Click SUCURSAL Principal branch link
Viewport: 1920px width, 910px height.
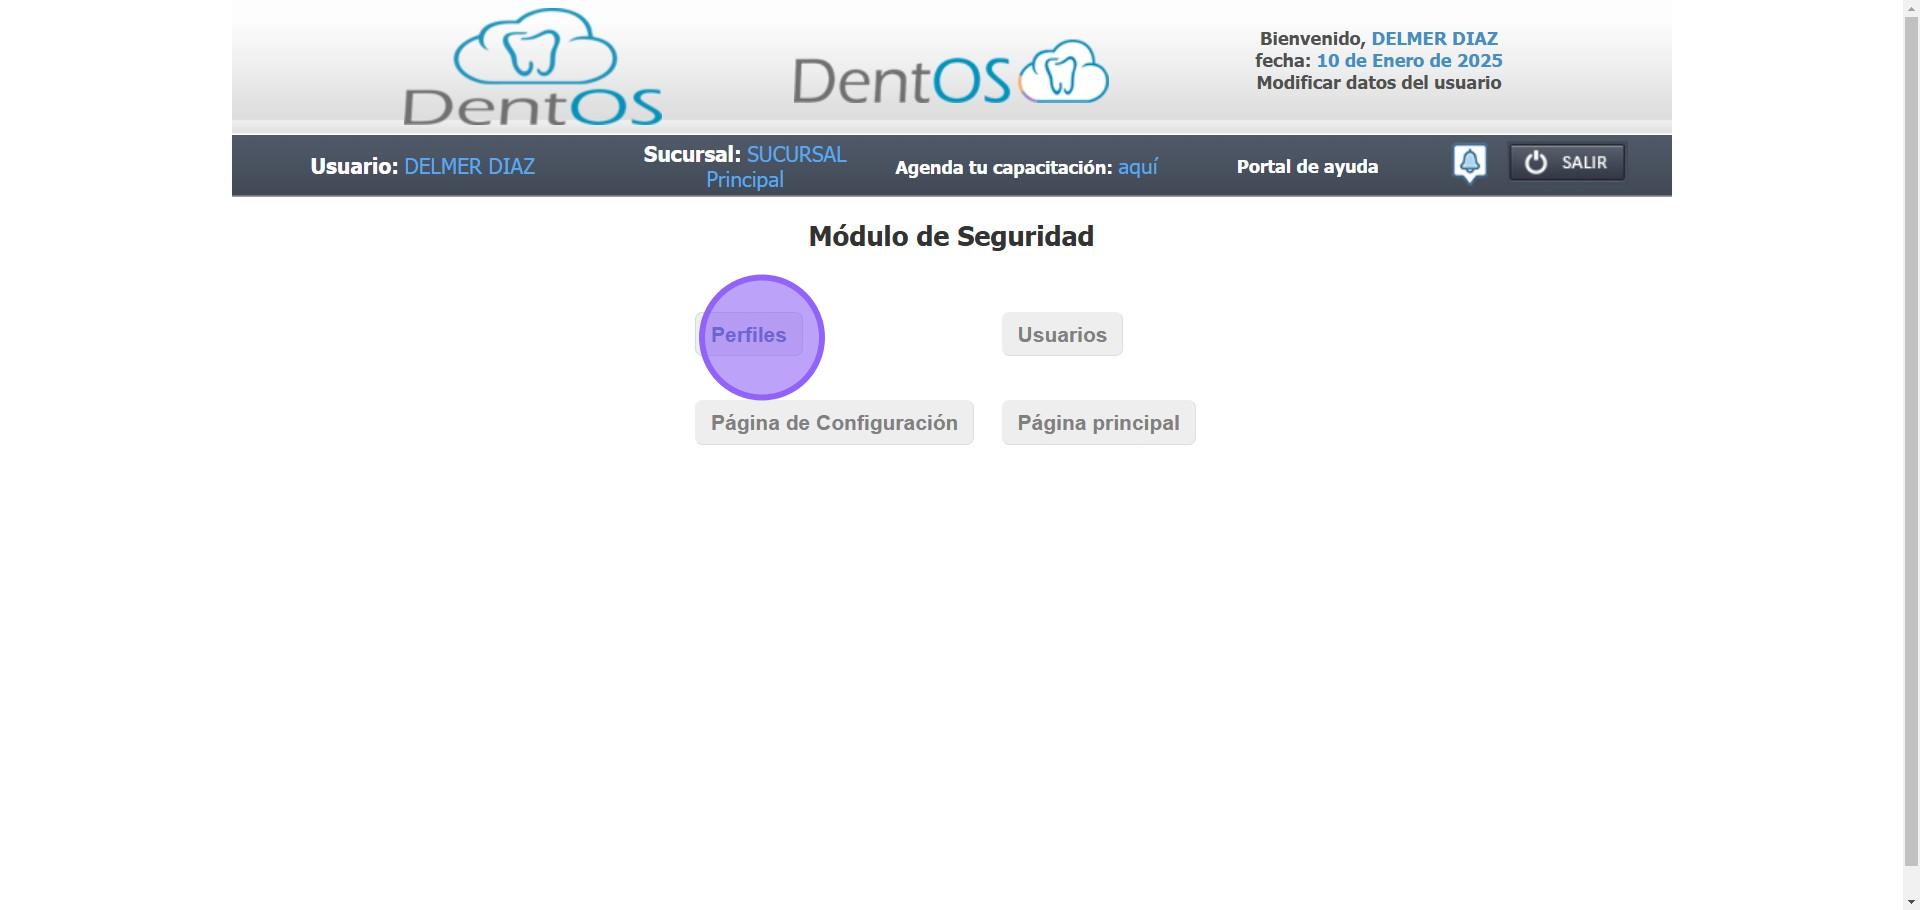[x=776, y=167]
